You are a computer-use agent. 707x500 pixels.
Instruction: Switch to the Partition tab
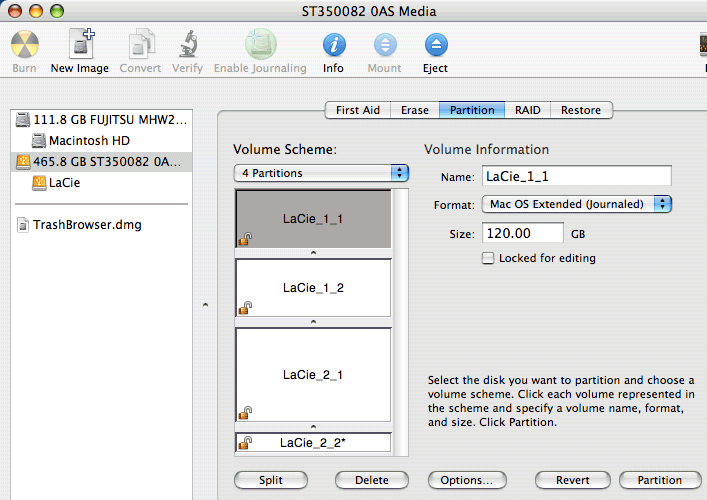coord(472,110)
